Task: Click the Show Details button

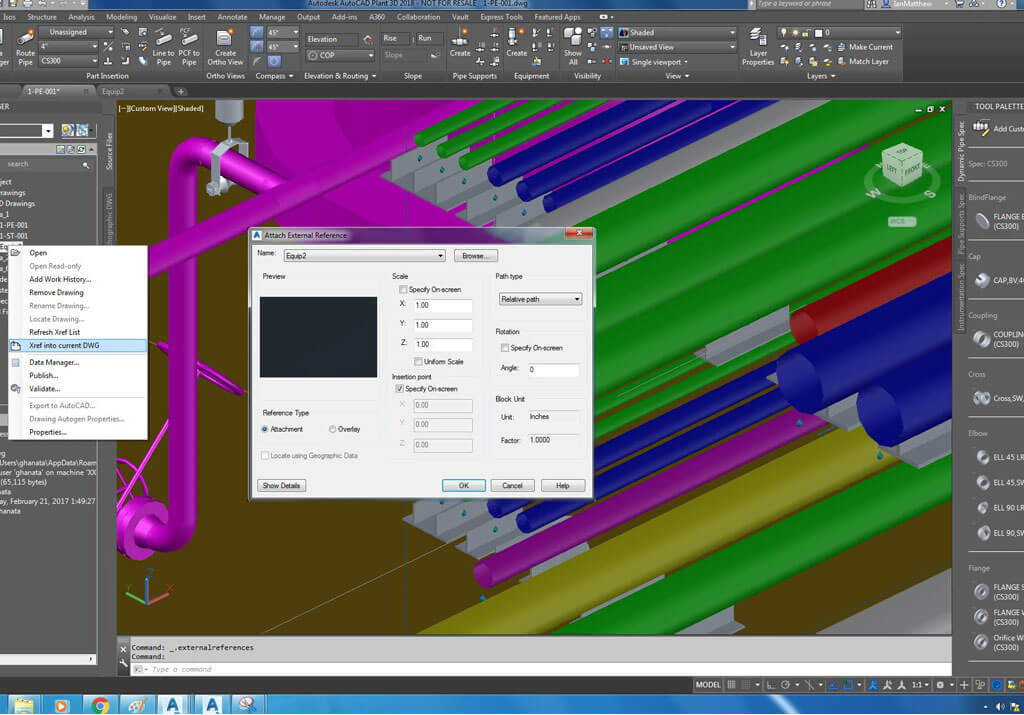Action: [x=281, y=485]
